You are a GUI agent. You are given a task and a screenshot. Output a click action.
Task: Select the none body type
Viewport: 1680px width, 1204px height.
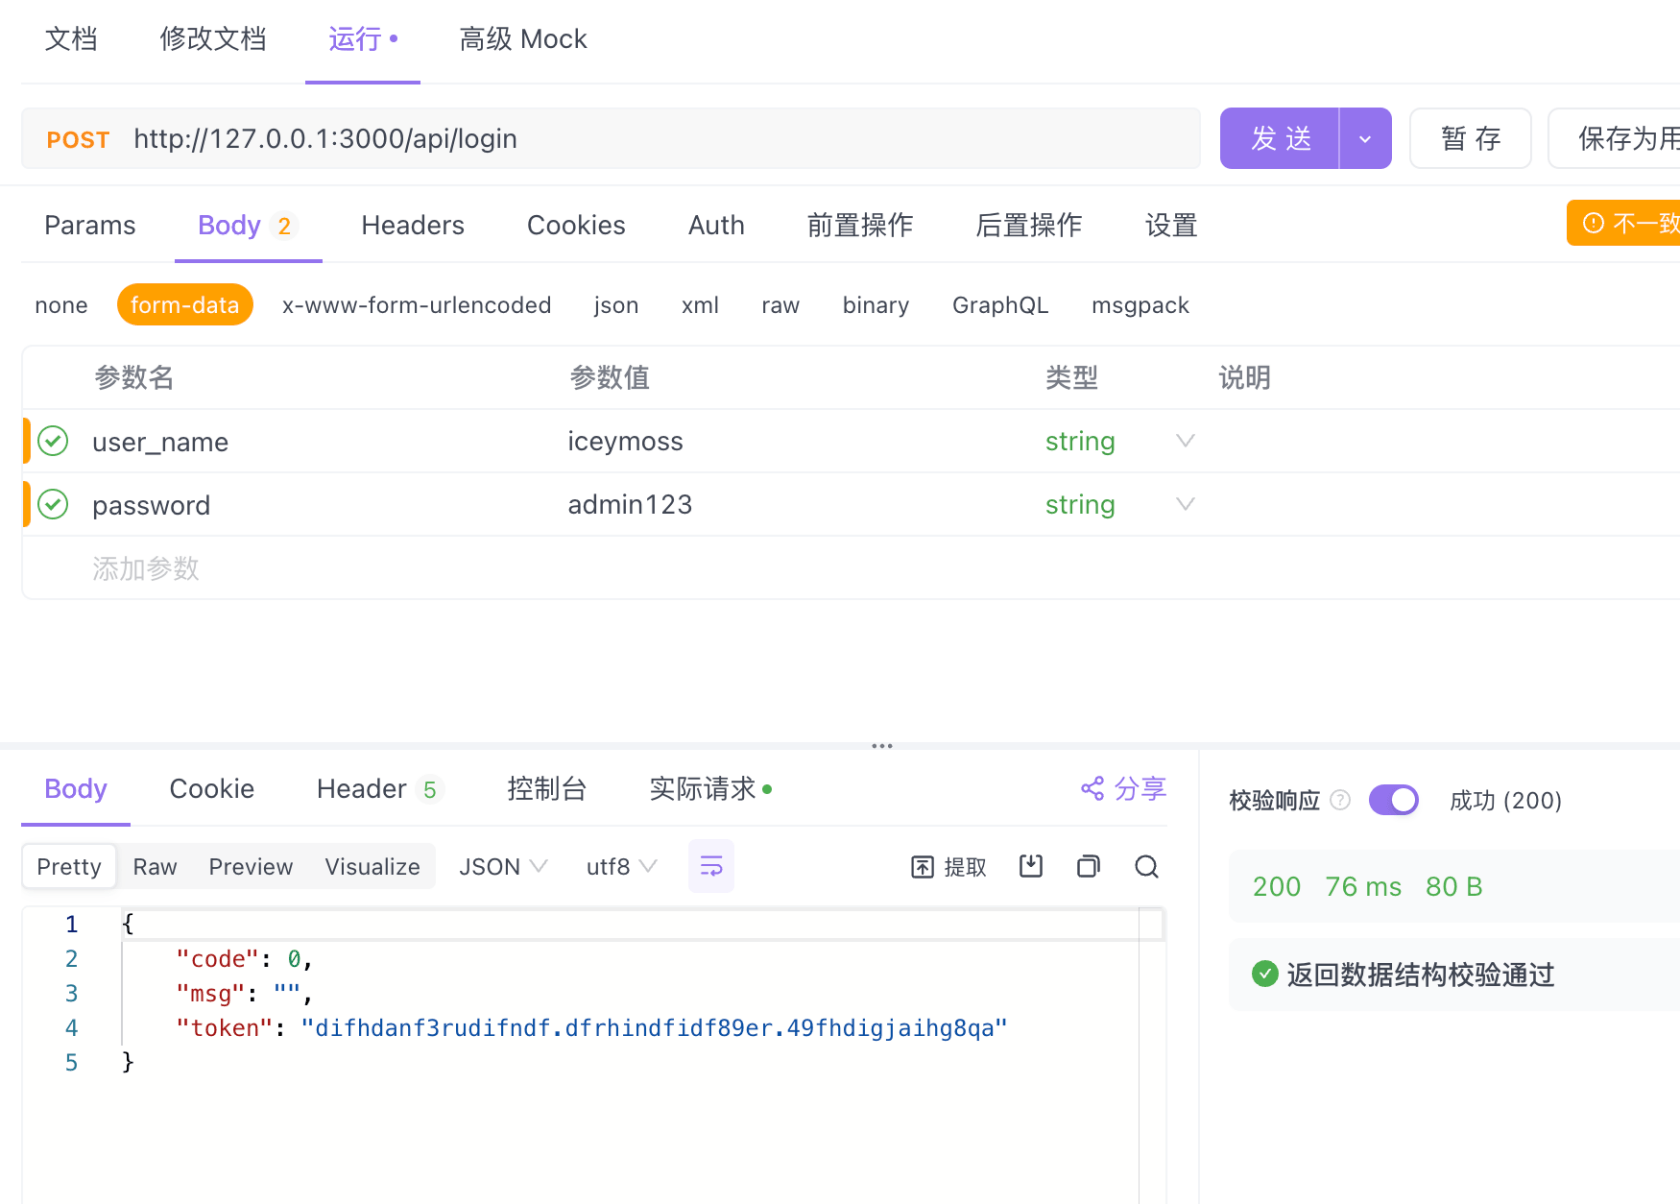point(61,305)
